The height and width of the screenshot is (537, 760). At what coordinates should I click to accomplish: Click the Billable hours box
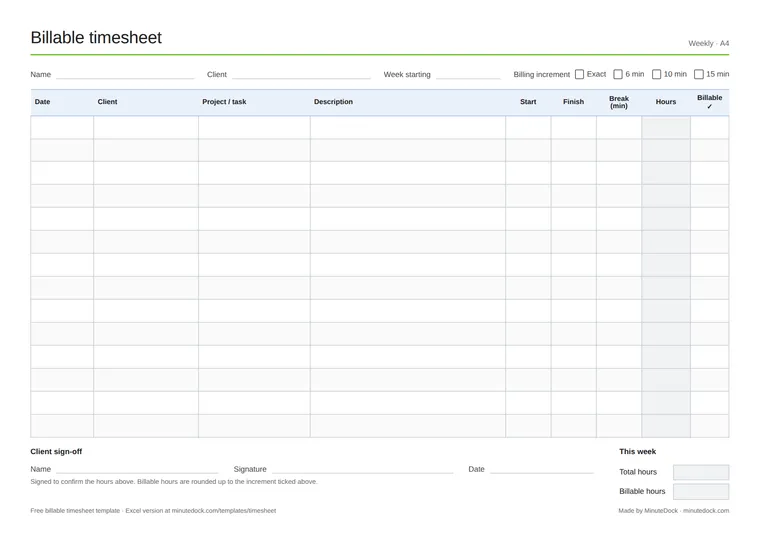pos(701,491)
